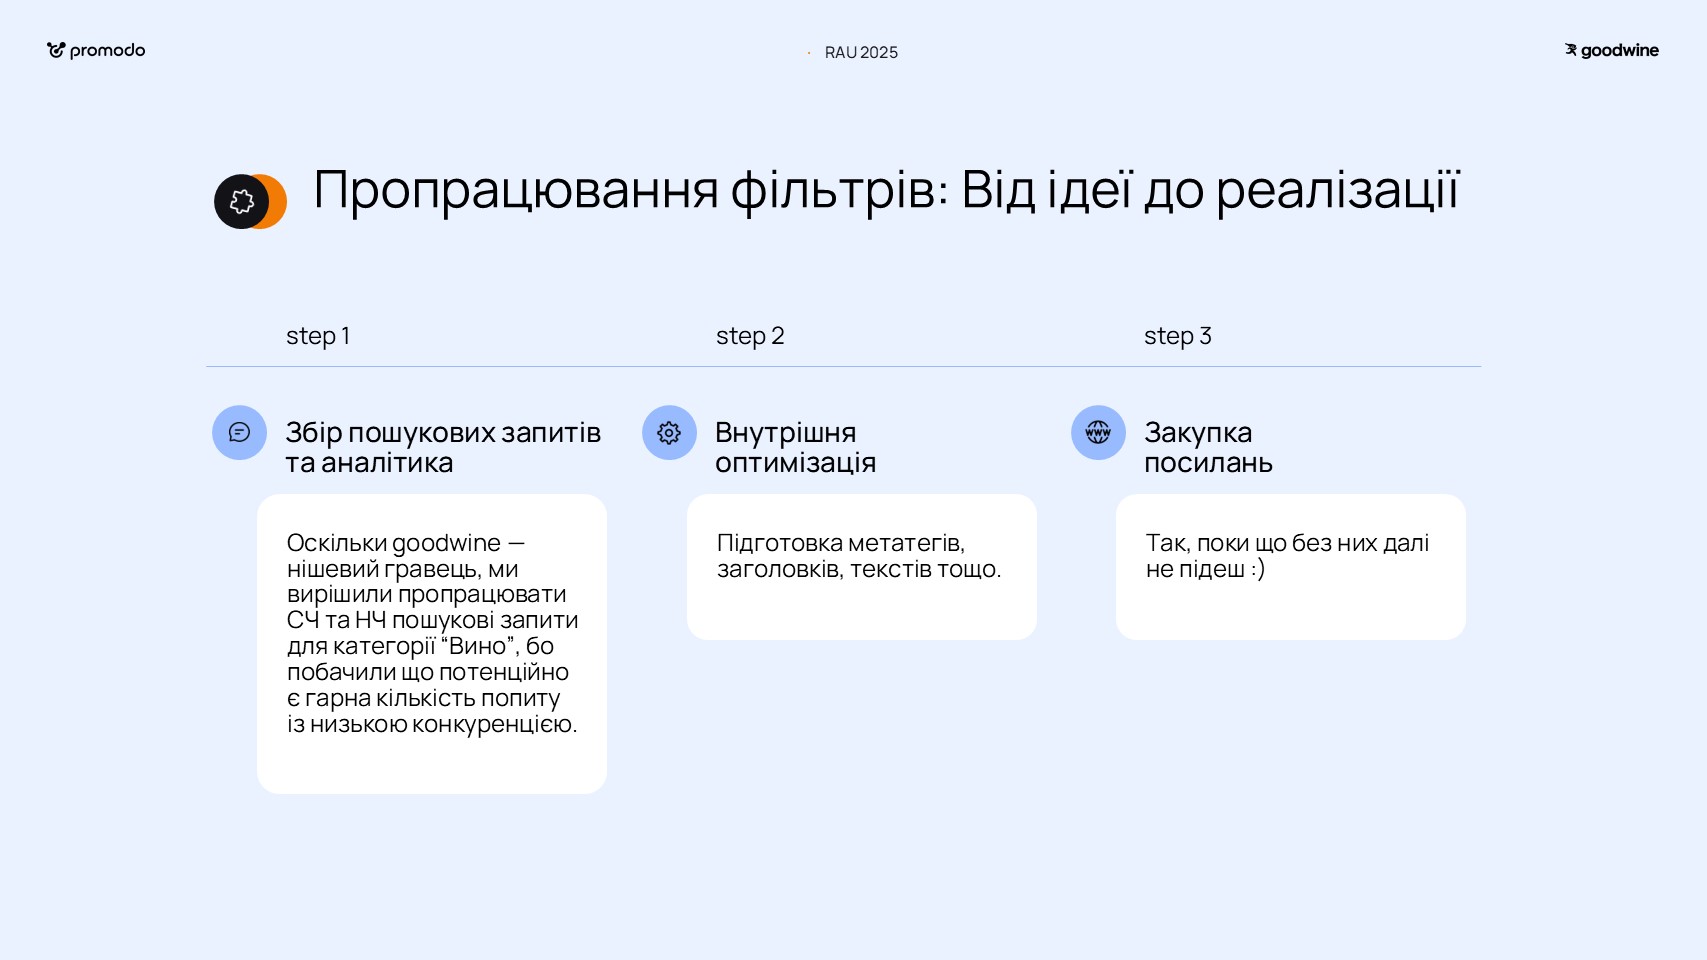Click the orange circle behind the puzzle badge

277,202
